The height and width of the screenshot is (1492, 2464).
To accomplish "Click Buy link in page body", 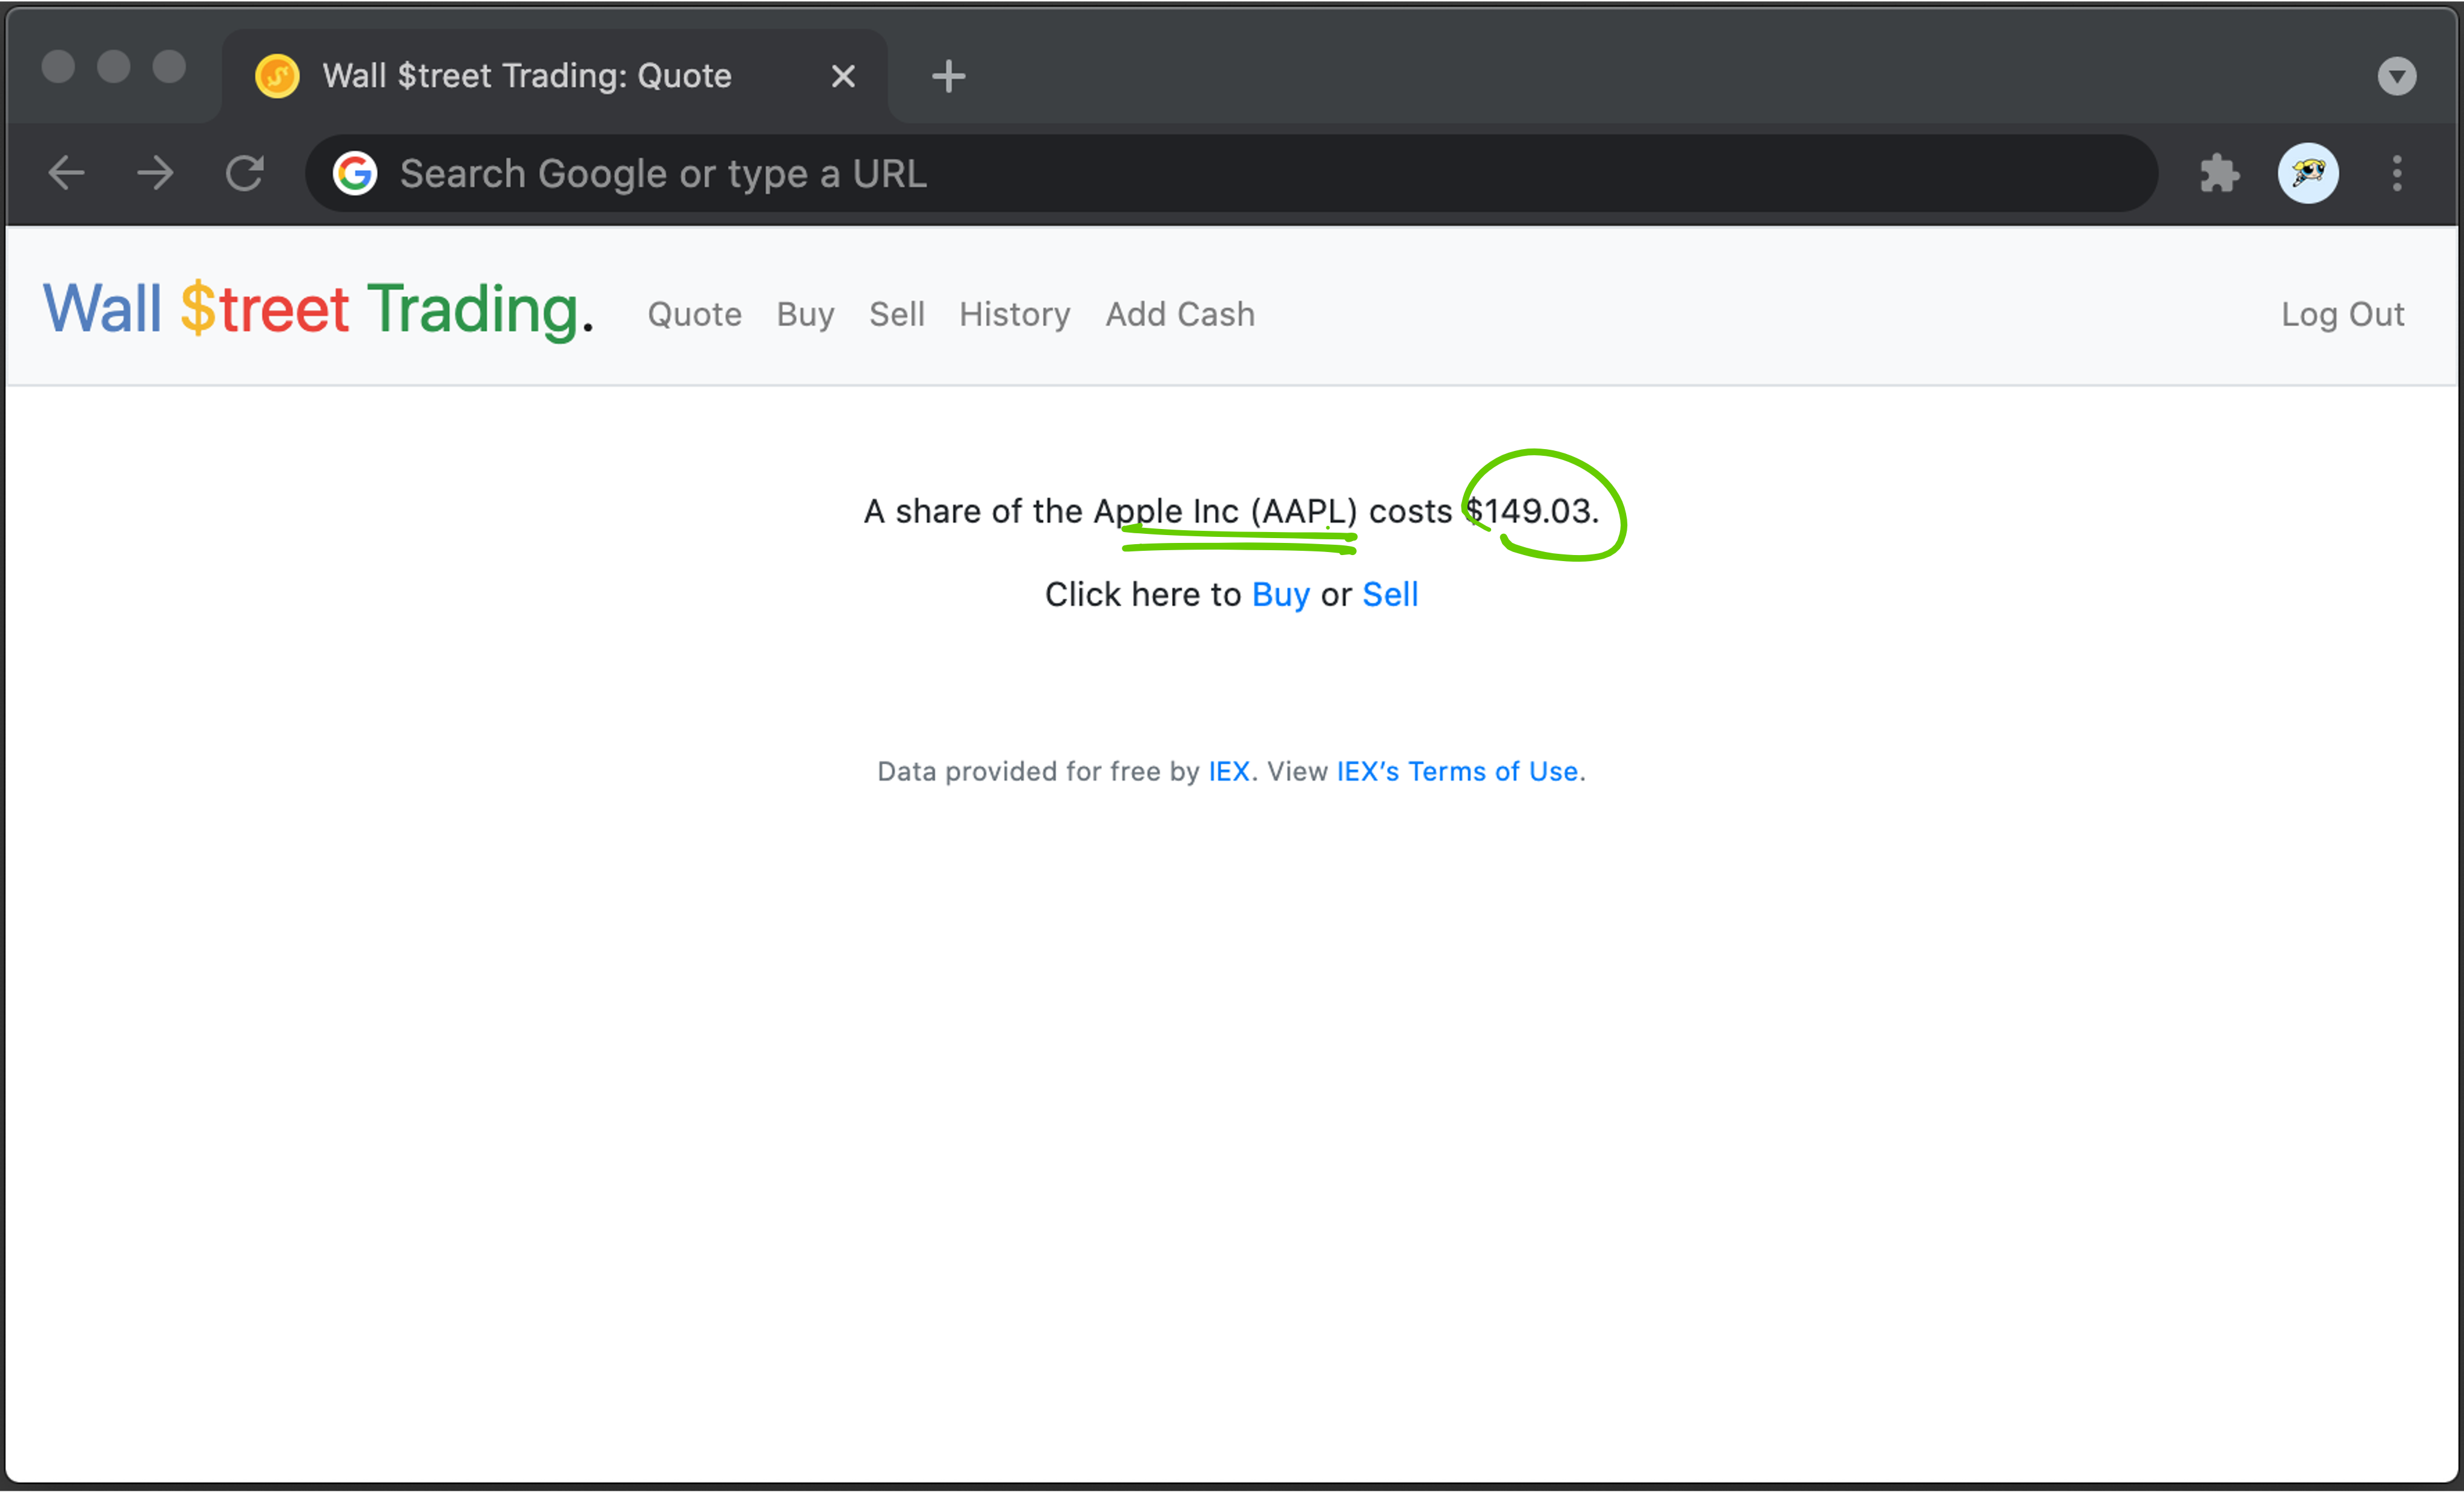I will point(1279,593).
